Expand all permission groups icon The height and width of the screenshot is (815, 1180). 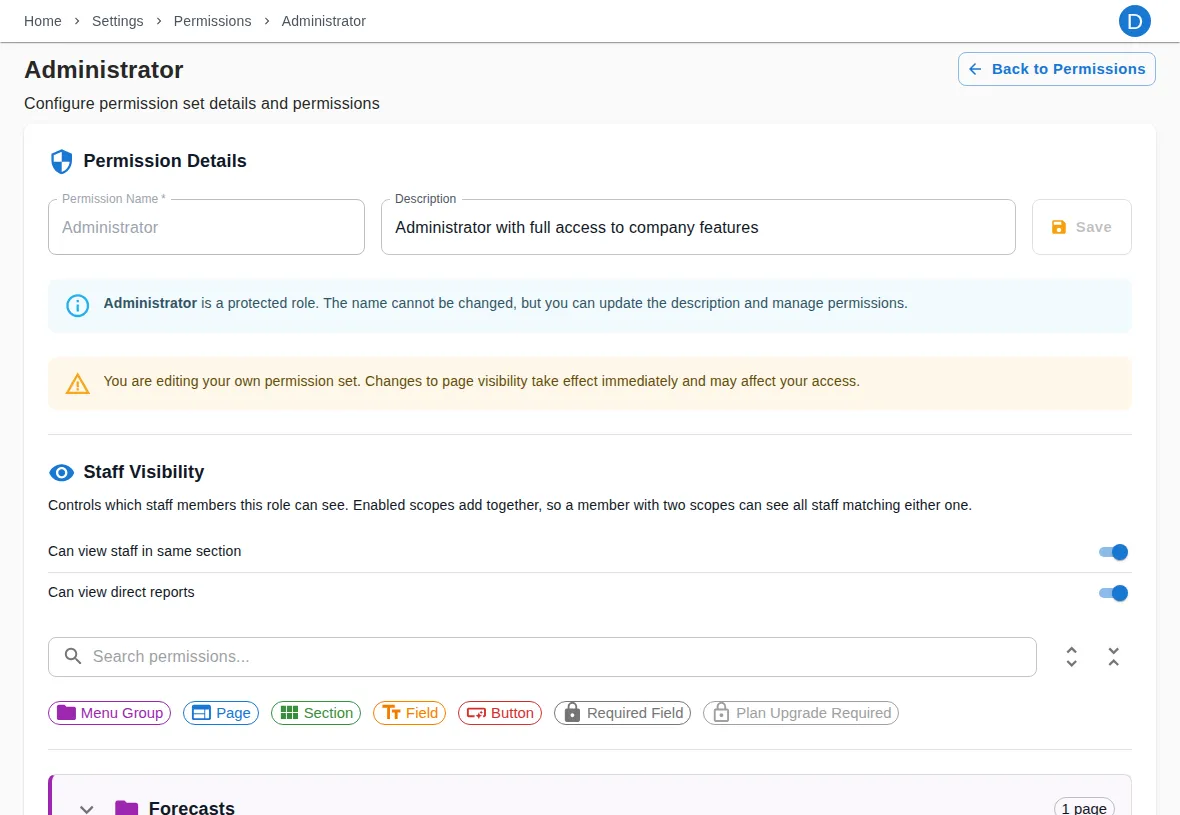click(1072, 657)
